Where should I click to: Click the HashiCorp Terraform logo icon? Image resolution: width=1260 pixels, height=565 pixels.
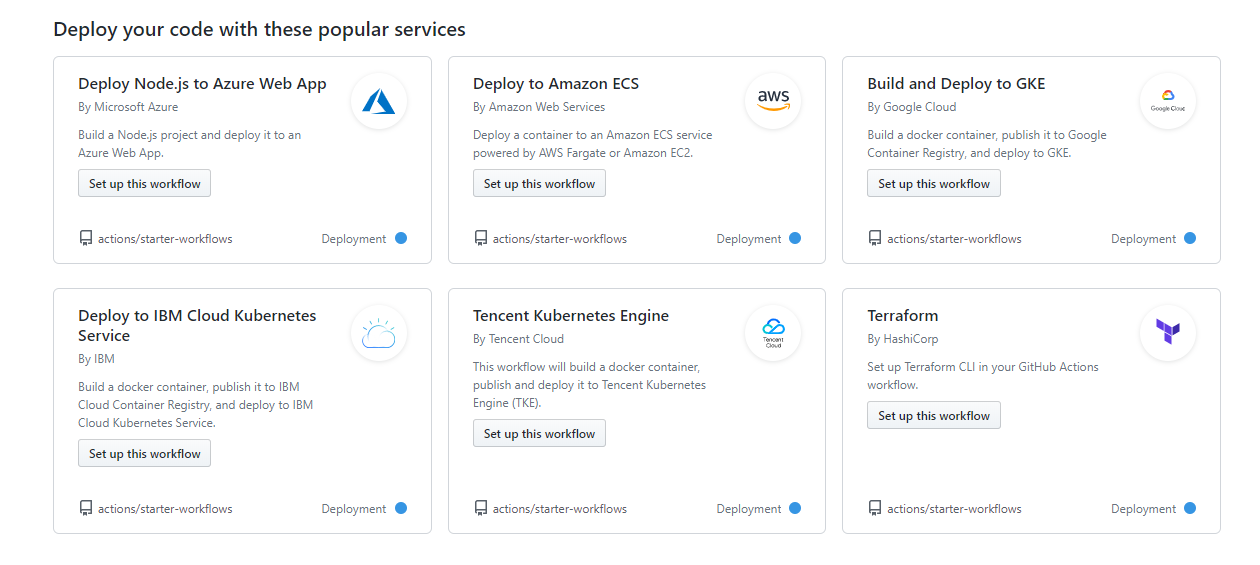pos(1168,333)
